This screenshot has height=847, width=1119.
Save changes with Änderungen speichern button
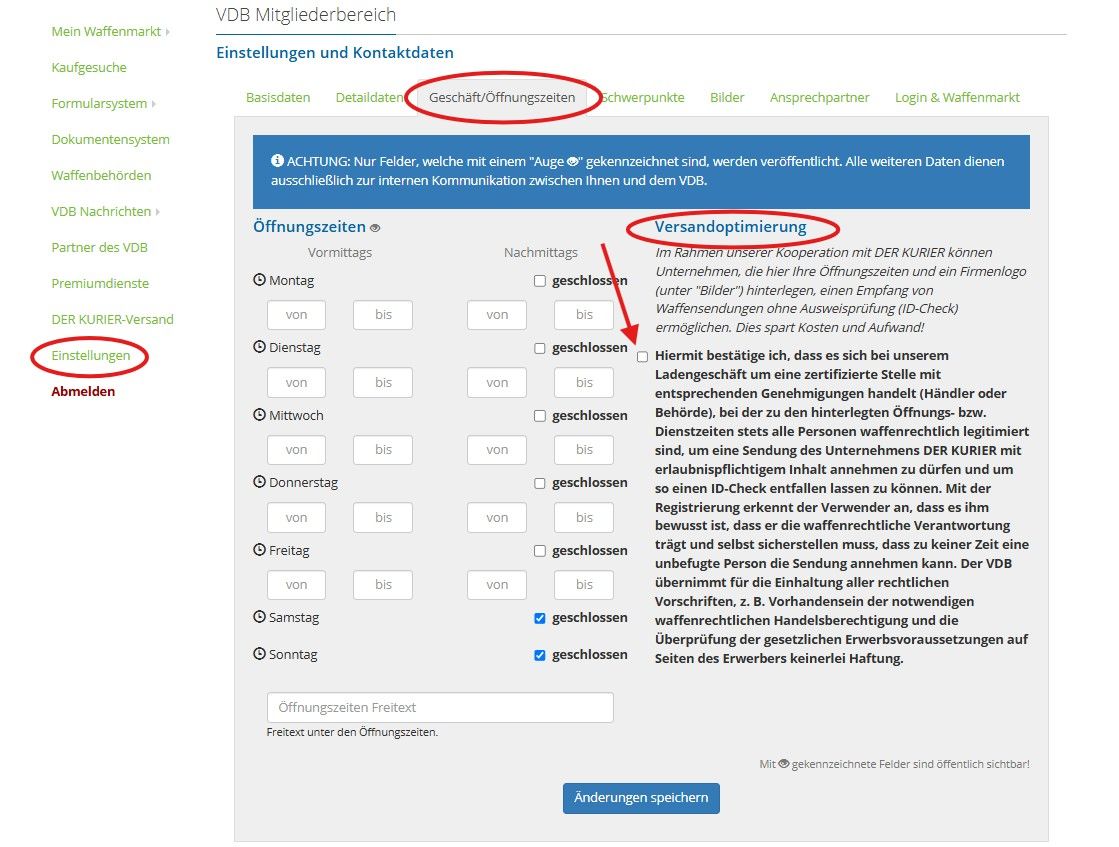[x=641, y=798]
